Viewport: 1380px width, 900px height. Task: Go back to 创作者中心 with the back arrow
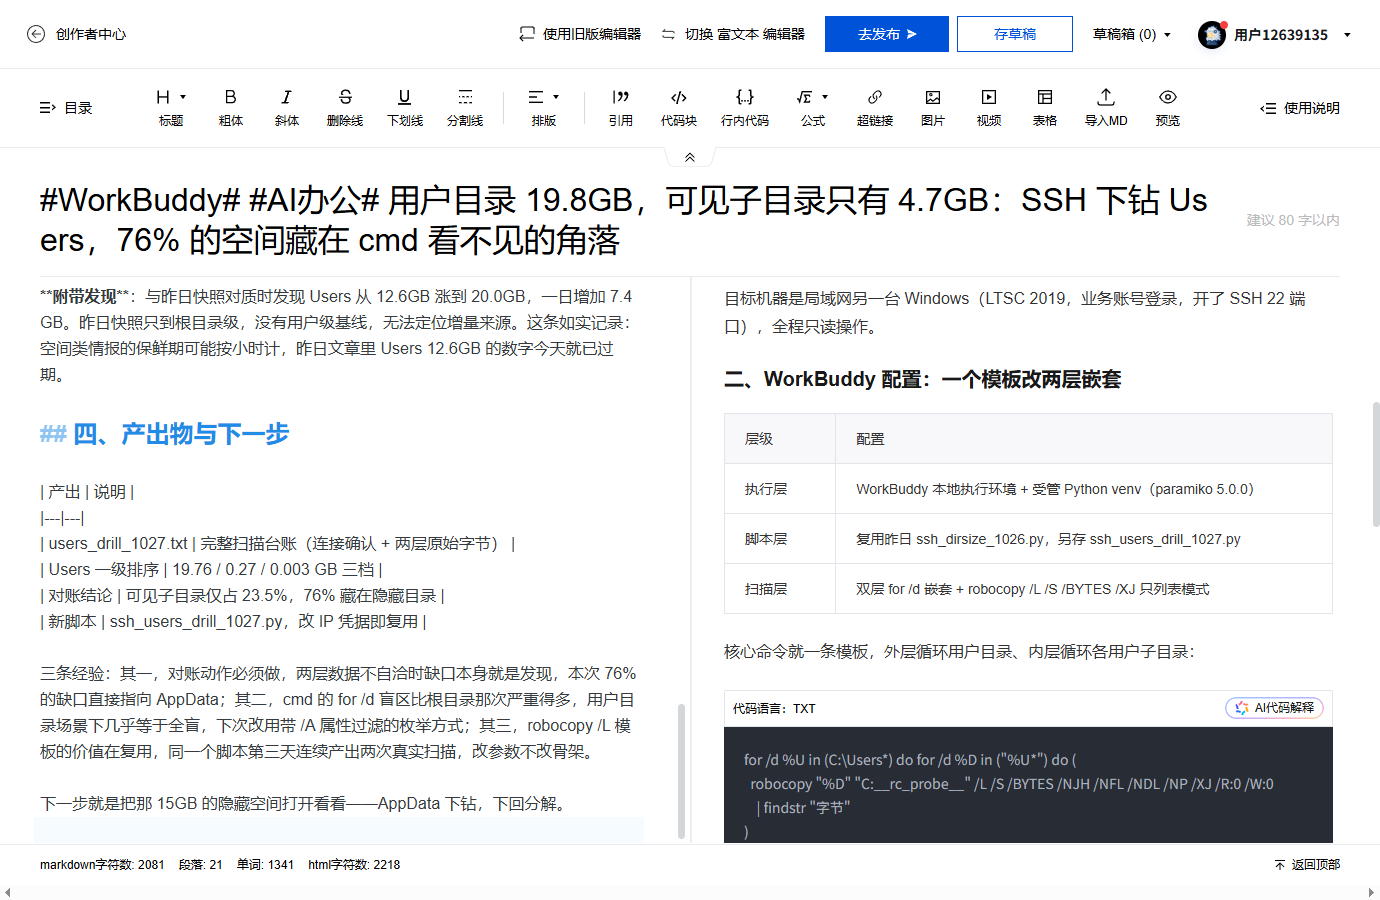[36, 34]
